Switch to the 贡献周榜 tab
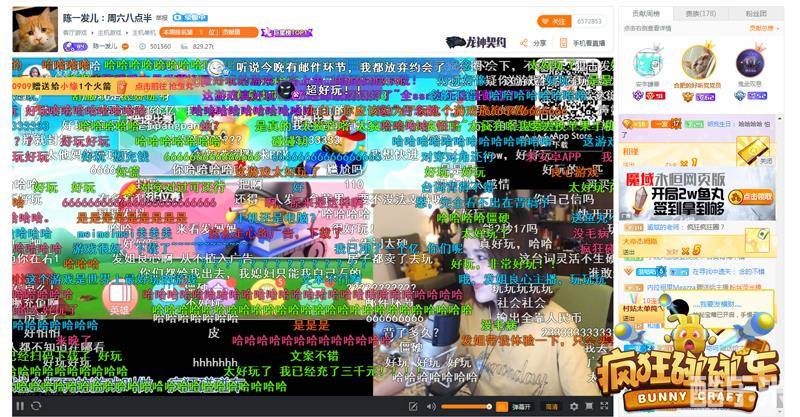800x417 pixels. coord(645,13)
